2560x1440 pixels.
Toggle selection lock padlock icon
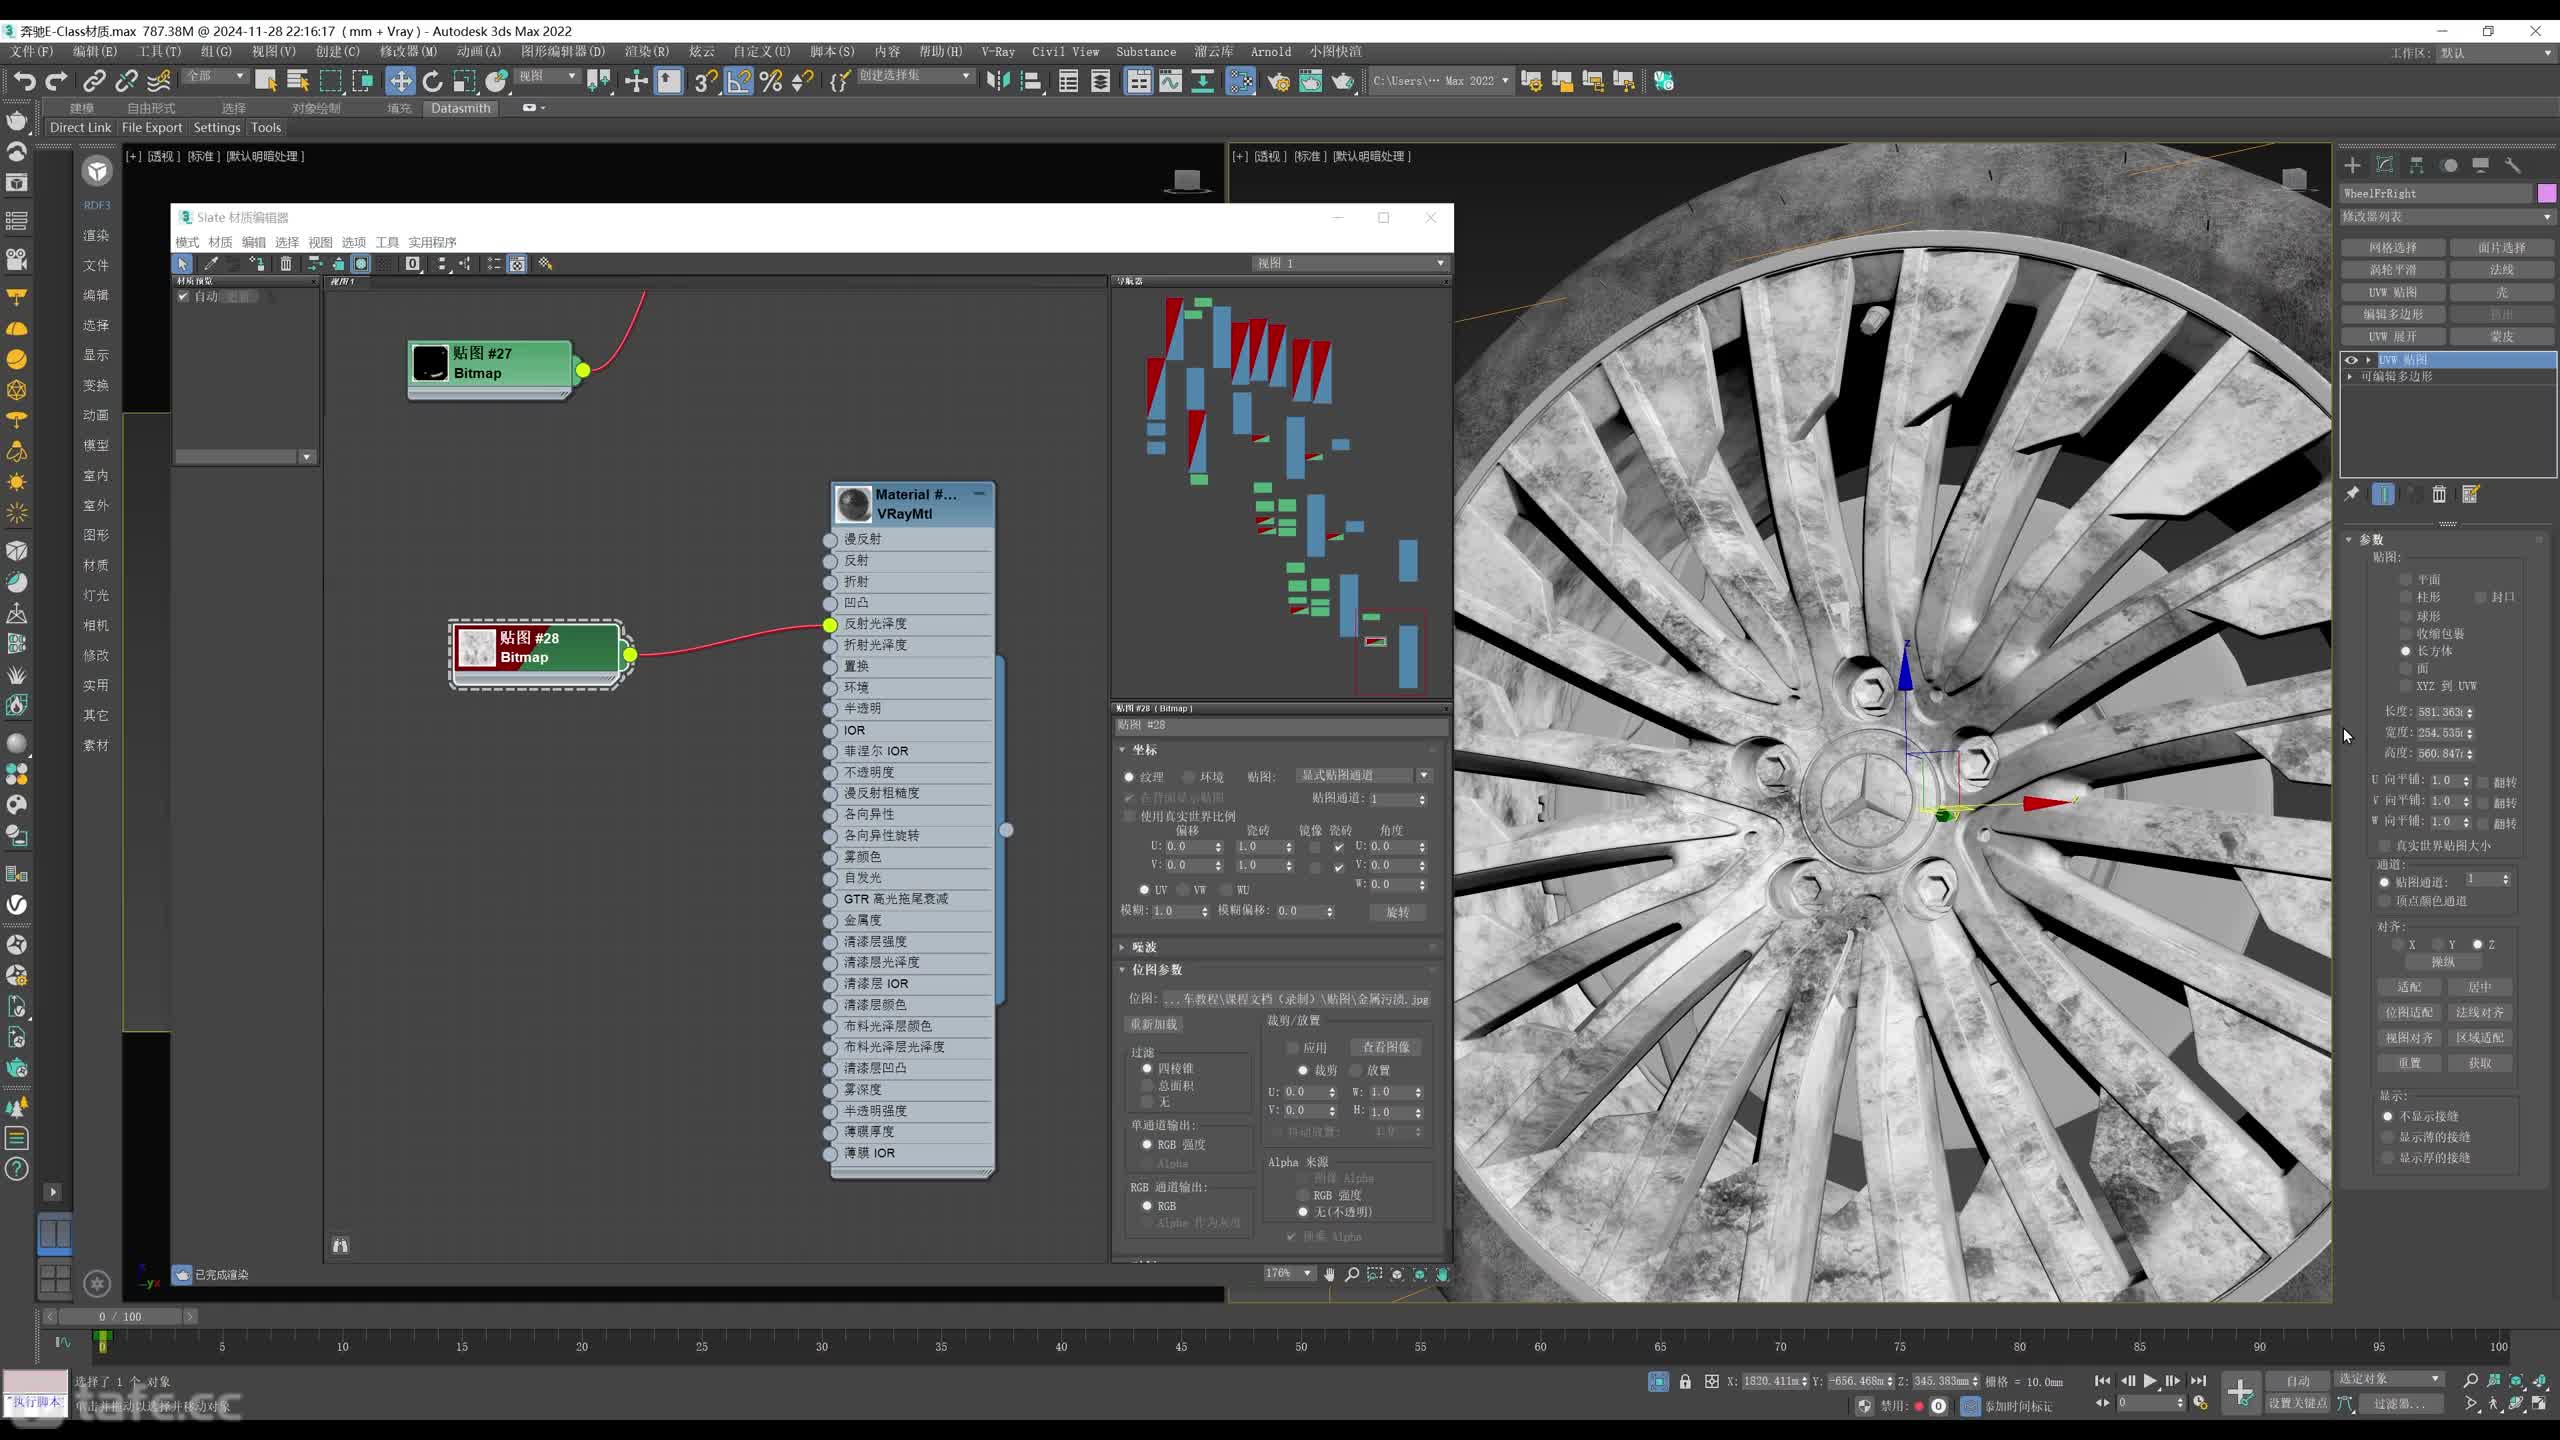[x=1685, y=1381]
